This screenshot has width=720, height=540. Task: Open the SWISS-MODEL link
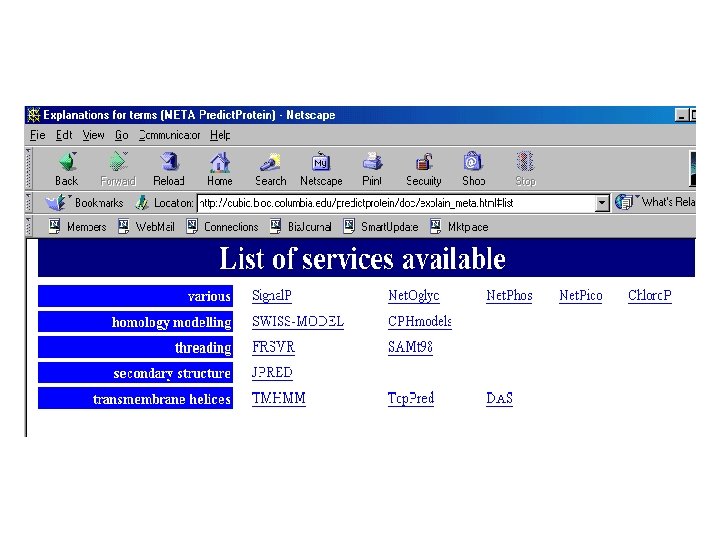click(x=298, y=321)
